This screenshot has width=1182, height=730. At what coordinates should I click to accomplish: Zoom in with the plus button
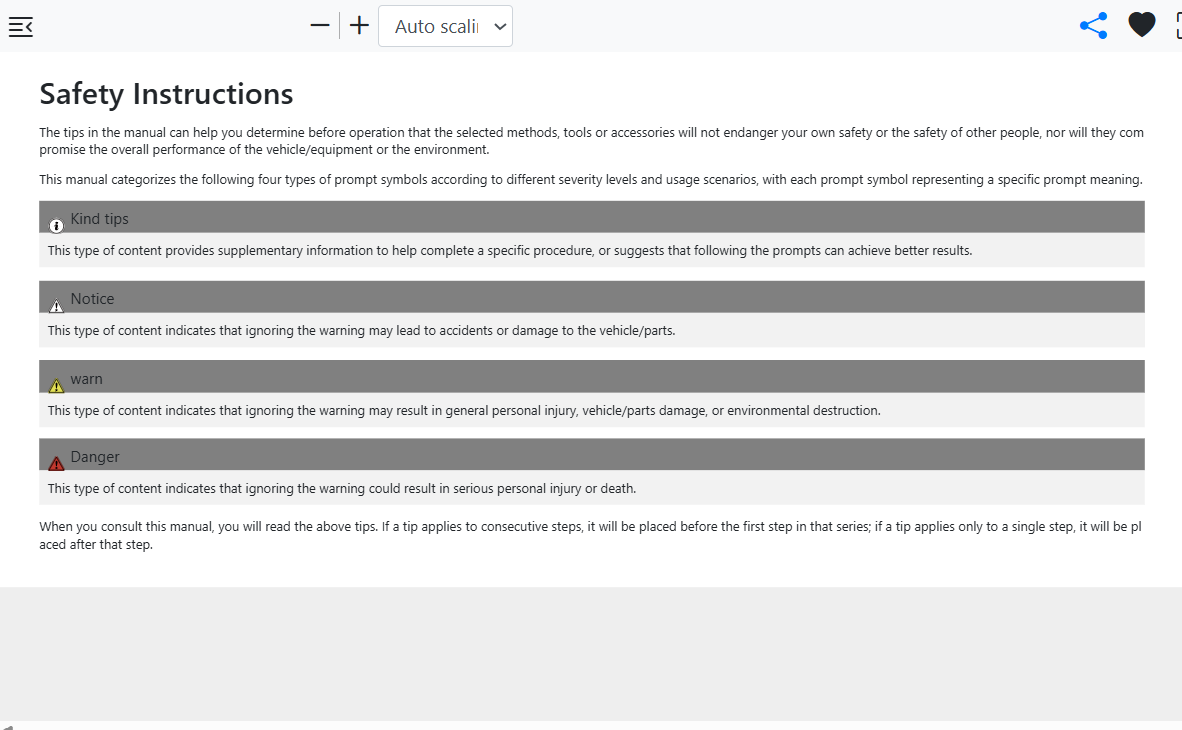(360, 26)
